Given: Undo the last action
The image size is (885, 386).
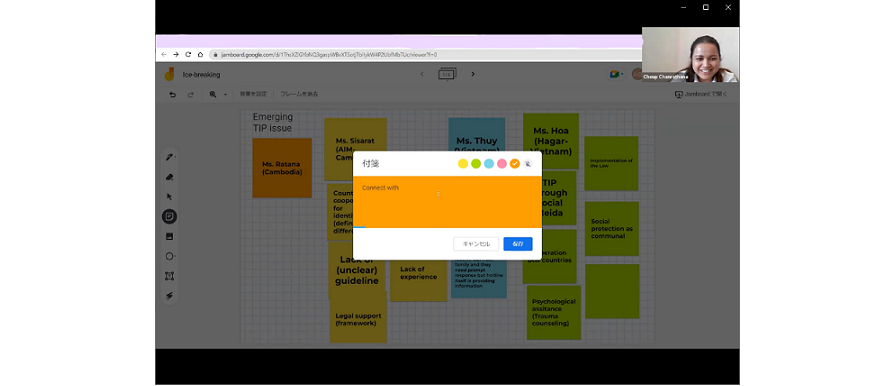Looking at the screenshot, I should pyautogui.click(x=173, y=94).
